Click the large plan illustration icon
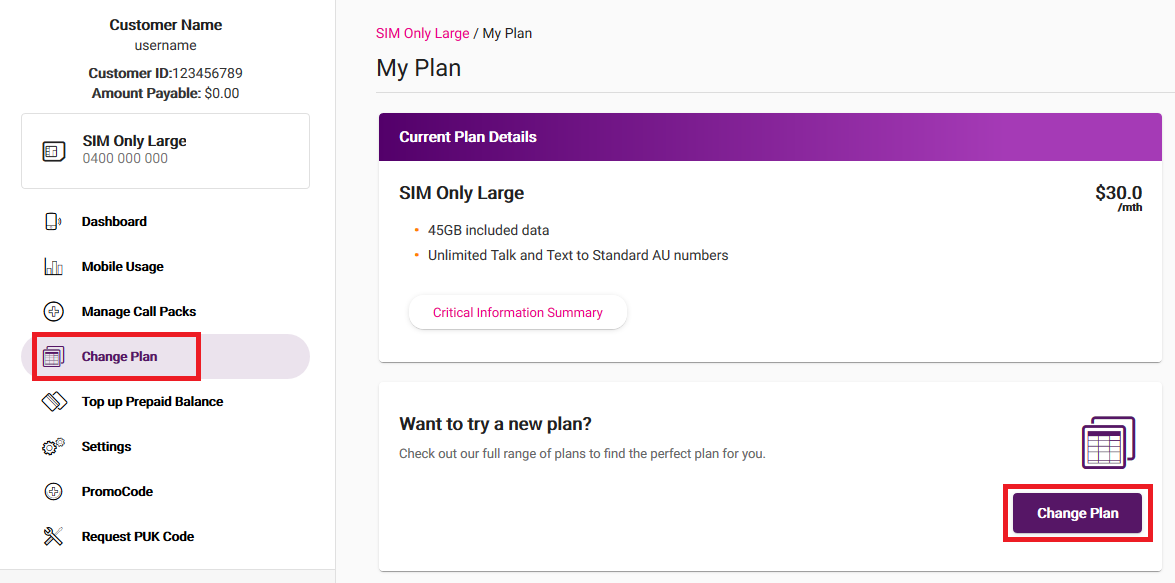The image size is (1175, 583). tap(1107, 441)
